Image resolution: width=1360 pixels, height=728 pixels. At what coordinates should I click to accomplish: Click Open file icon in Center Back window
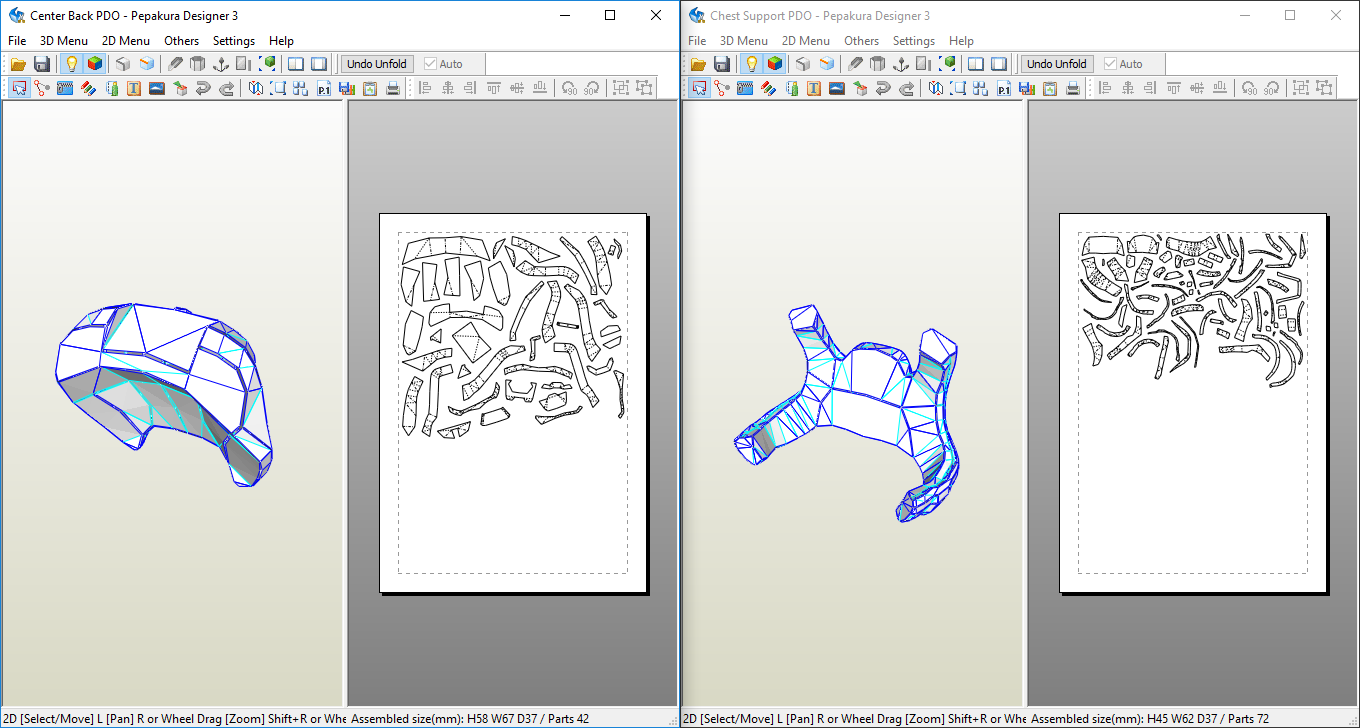18,64
